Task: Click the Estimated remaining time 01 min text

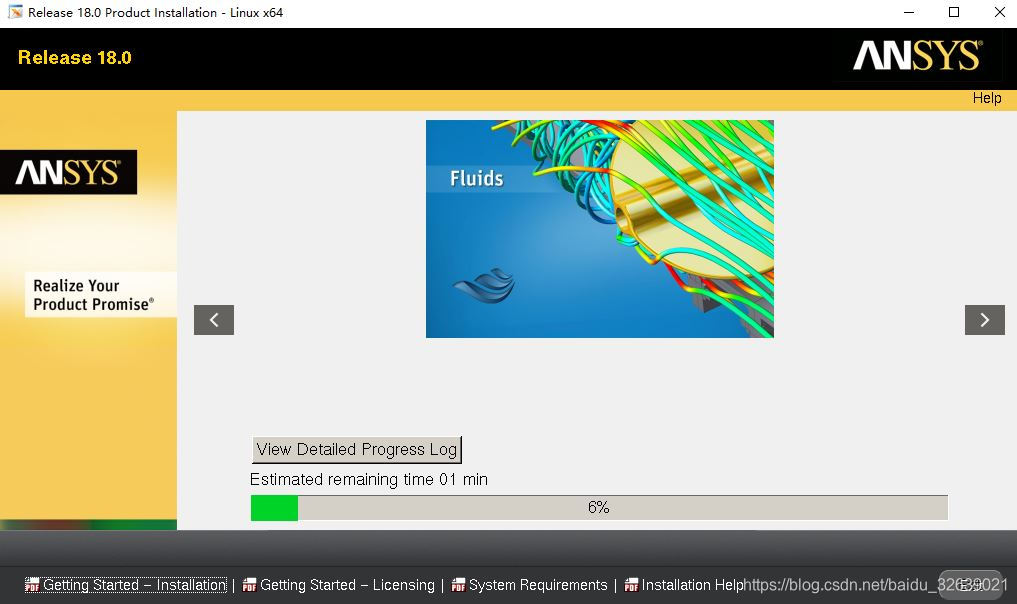Action: [x=368, y=479]
